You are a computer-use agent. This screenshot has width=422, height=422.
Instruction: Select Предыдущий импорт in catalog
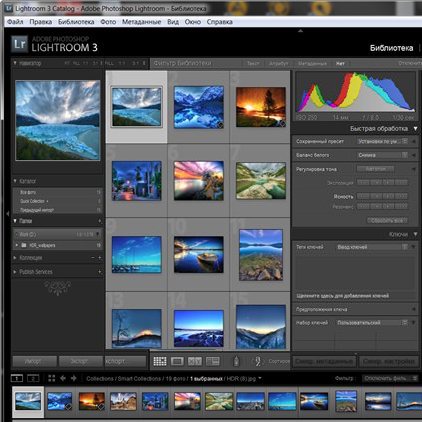[x=57, y=210]
